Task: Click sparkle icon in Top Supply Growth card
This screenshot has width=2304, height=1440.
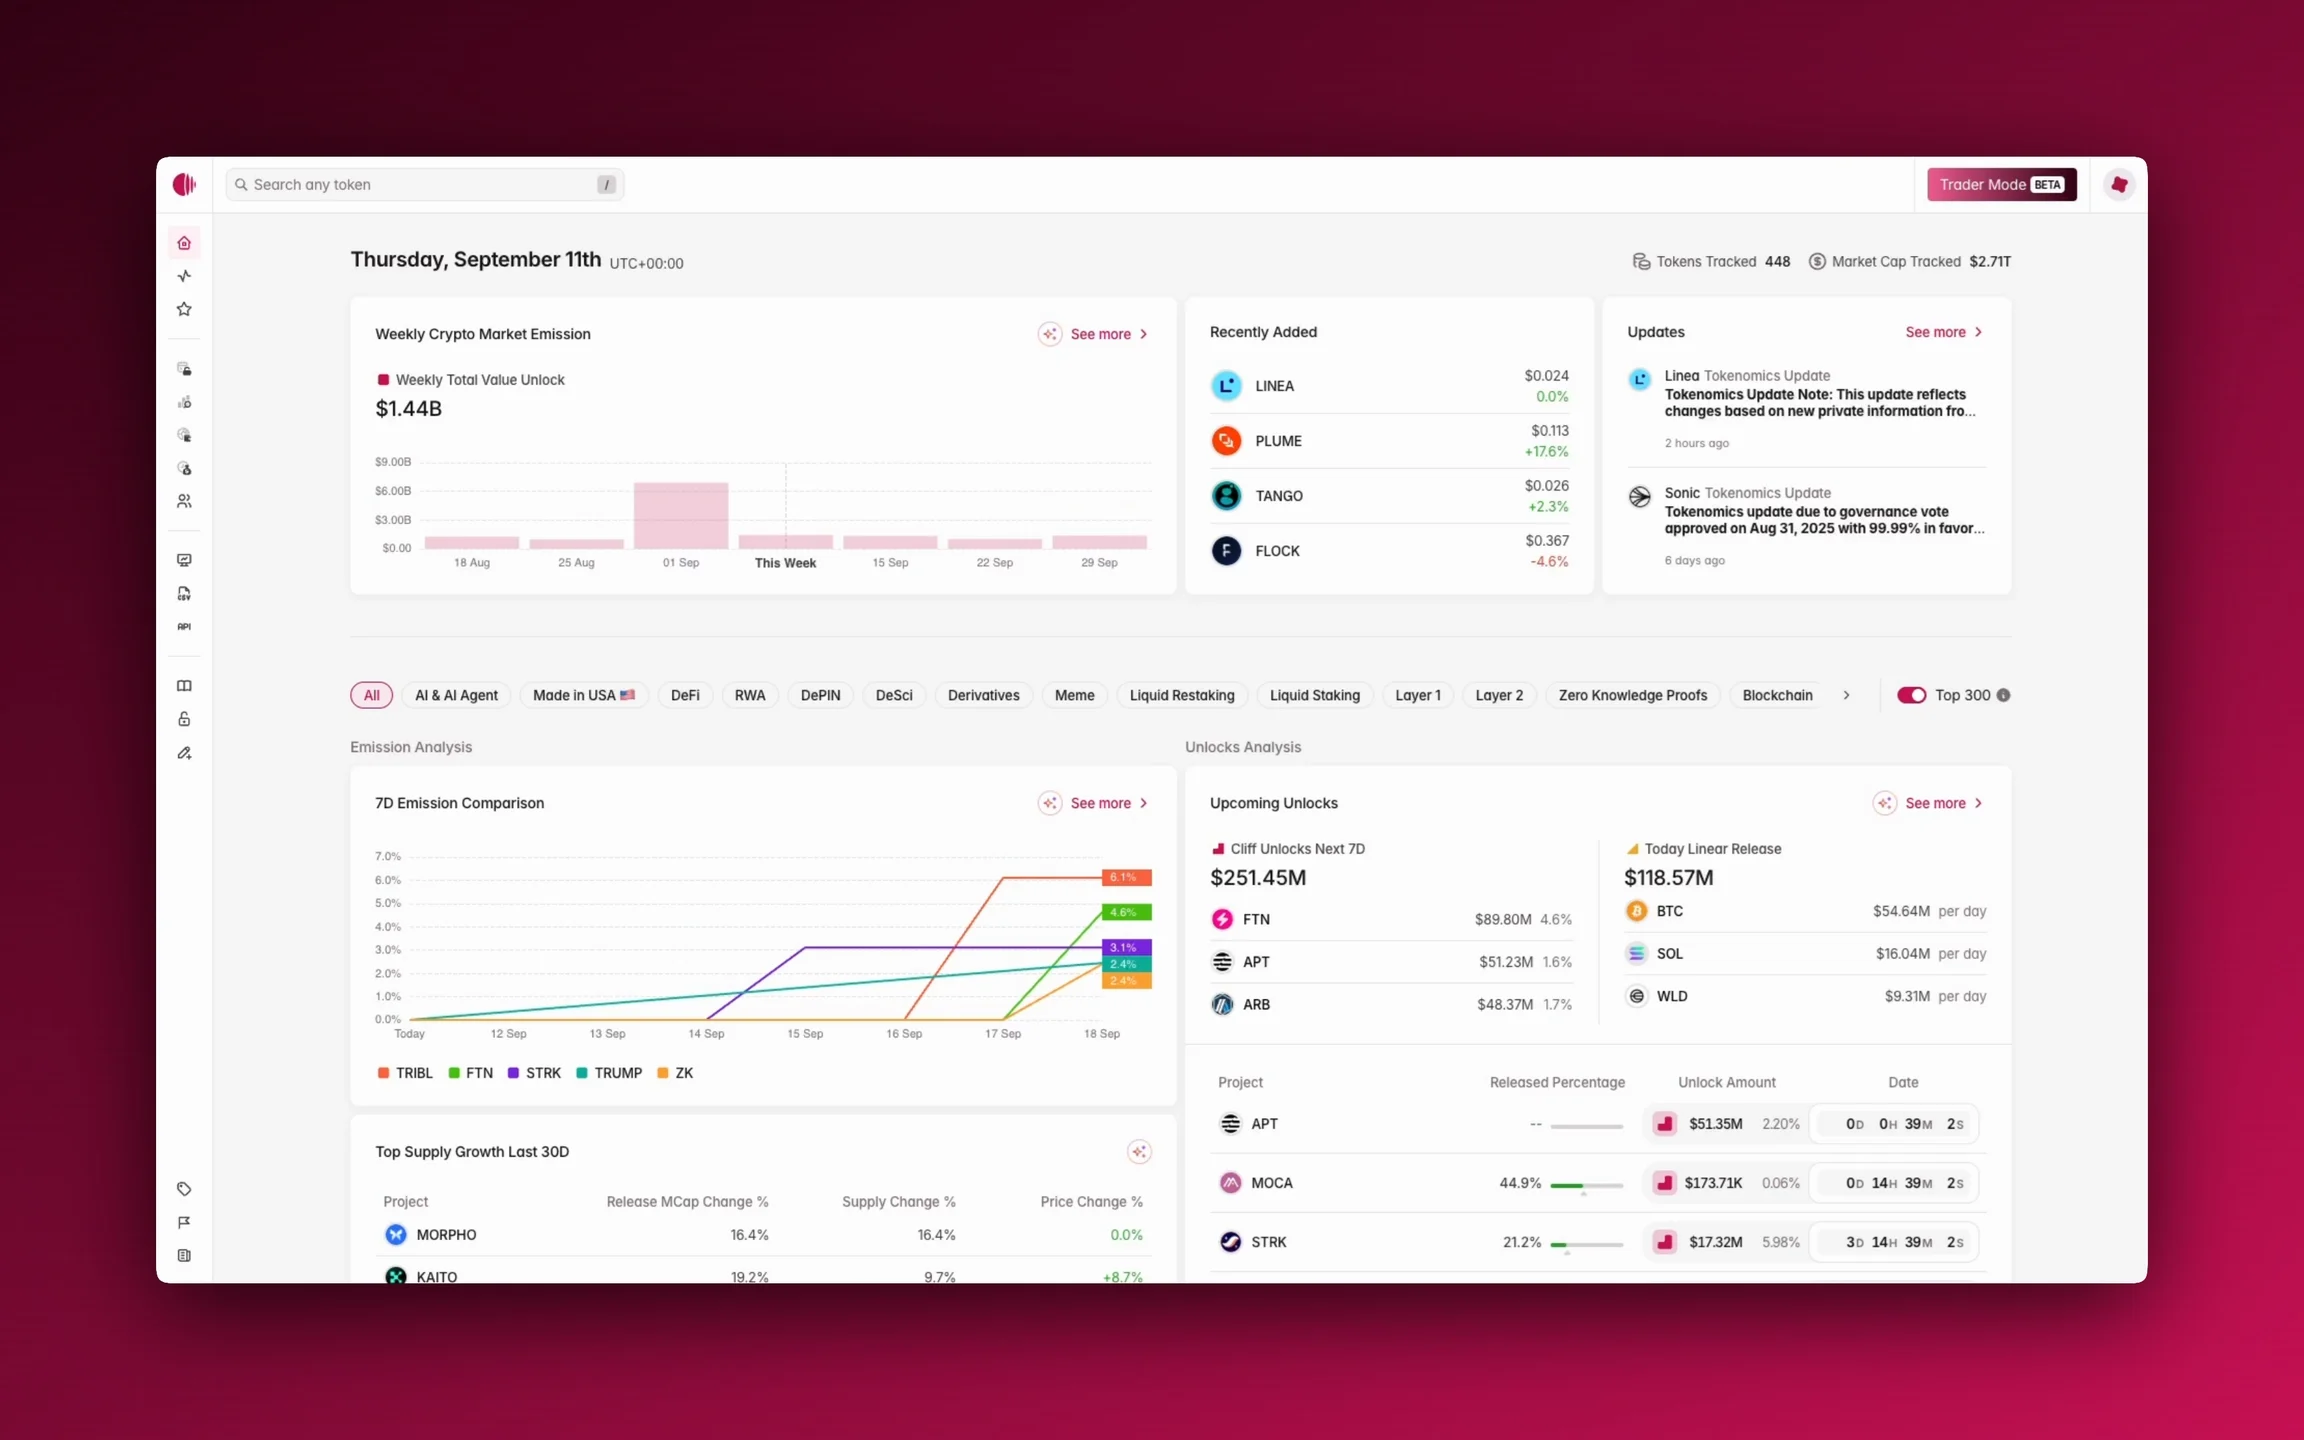Action: click(1139, 1152)
